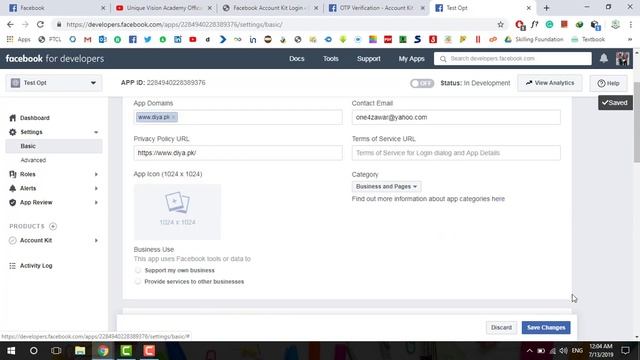This screenshot has width=640, height=360.
Task: Switch to Unique Vision Academy tab
Action: (x=163, y=8)
